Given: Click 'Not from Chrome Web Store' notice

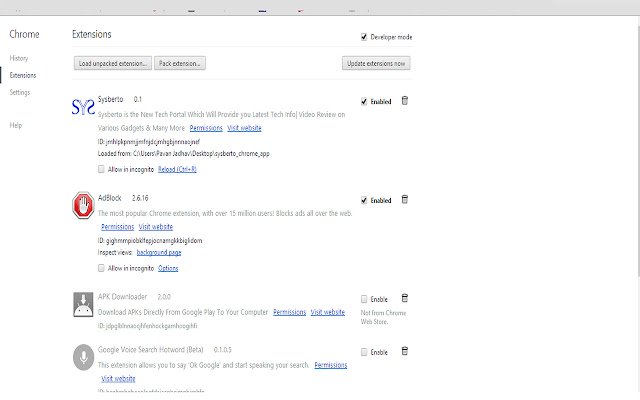Looking at the screenshot, I should (x=383, y=317).
